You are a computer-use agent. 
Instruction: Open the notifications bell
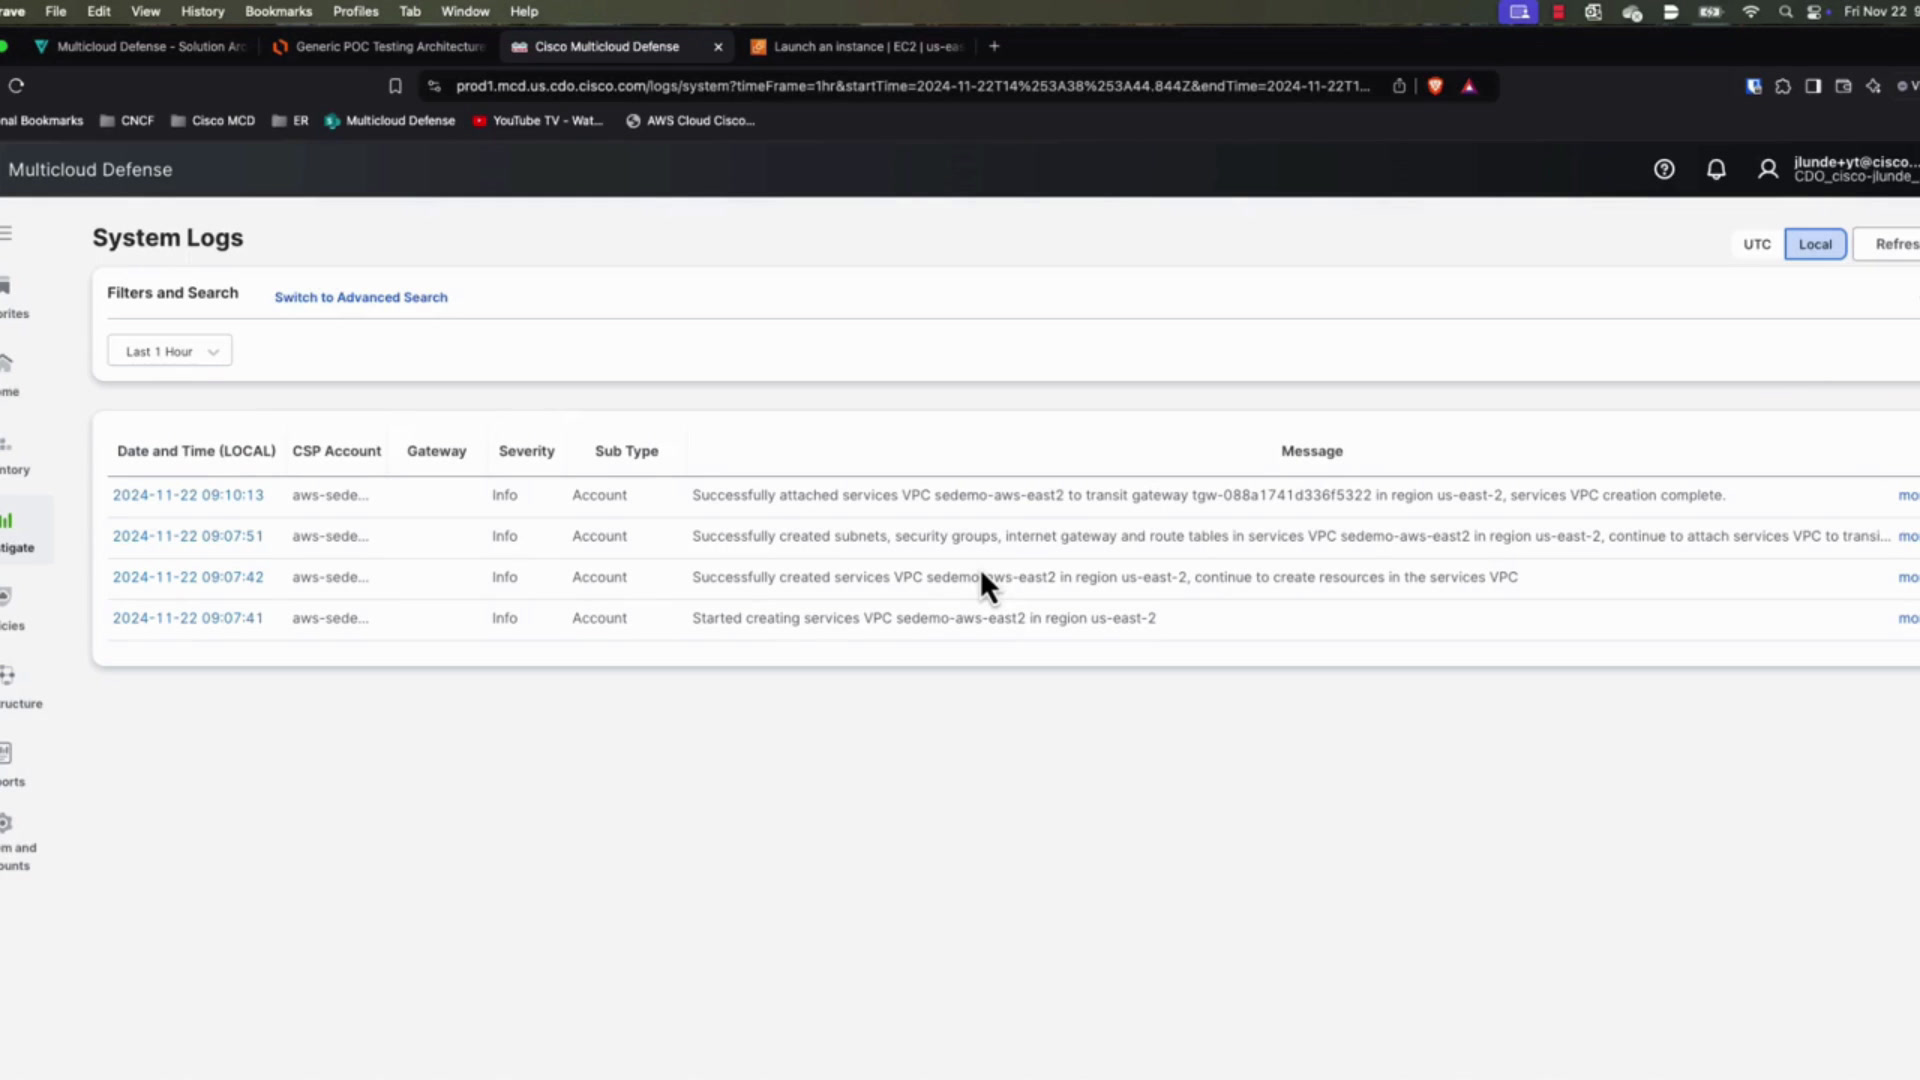pyautogui.click(x=1716, y=170)
